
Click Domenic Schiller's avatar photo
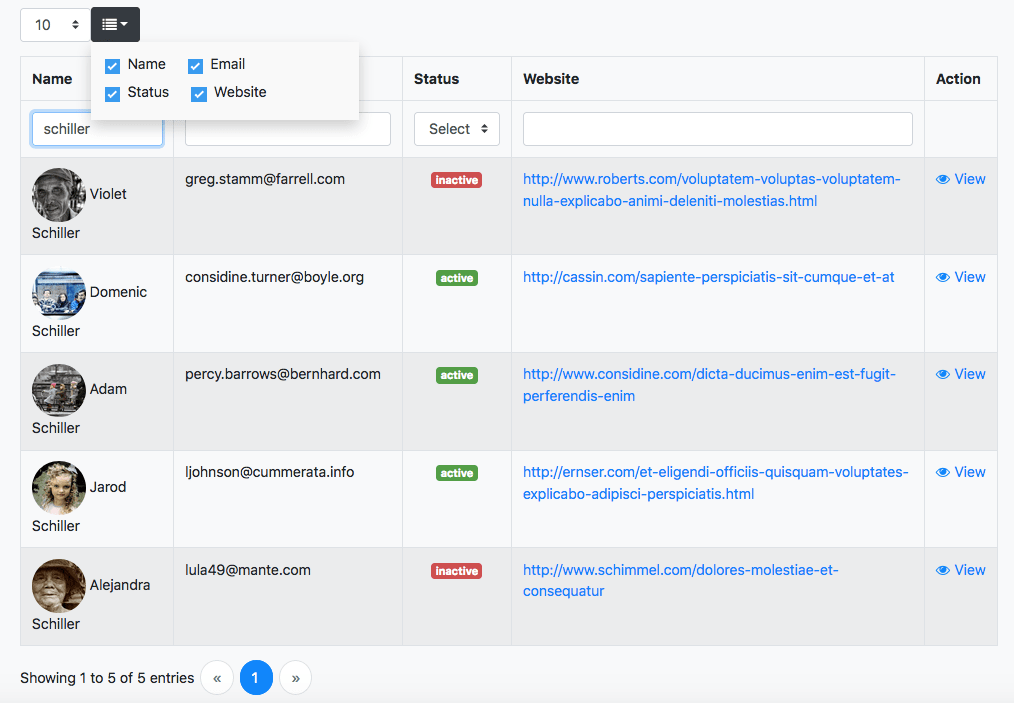tap(59, 292)
